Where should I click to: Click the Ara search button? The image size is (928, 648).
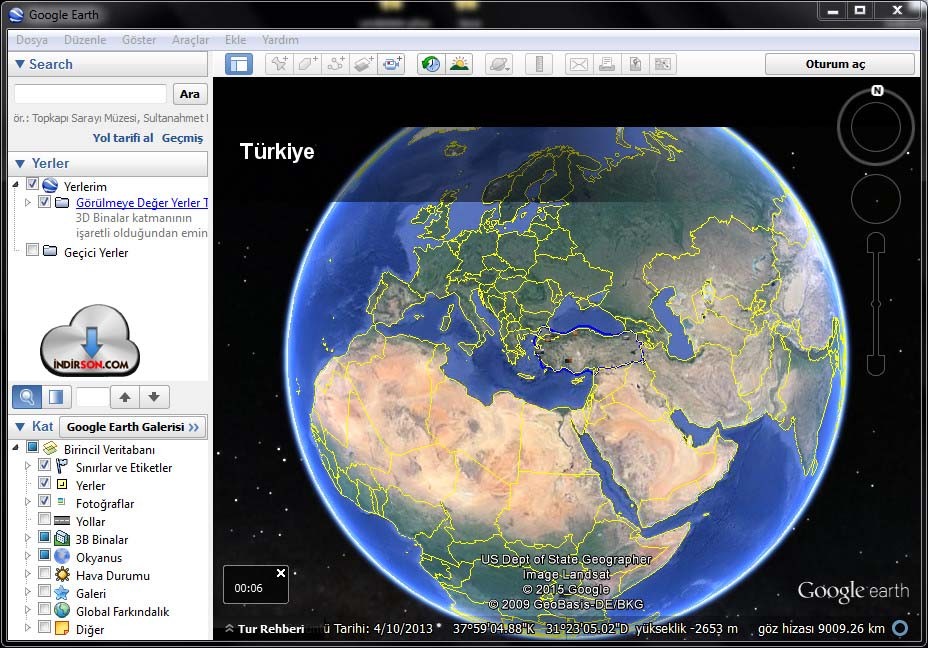190,94
